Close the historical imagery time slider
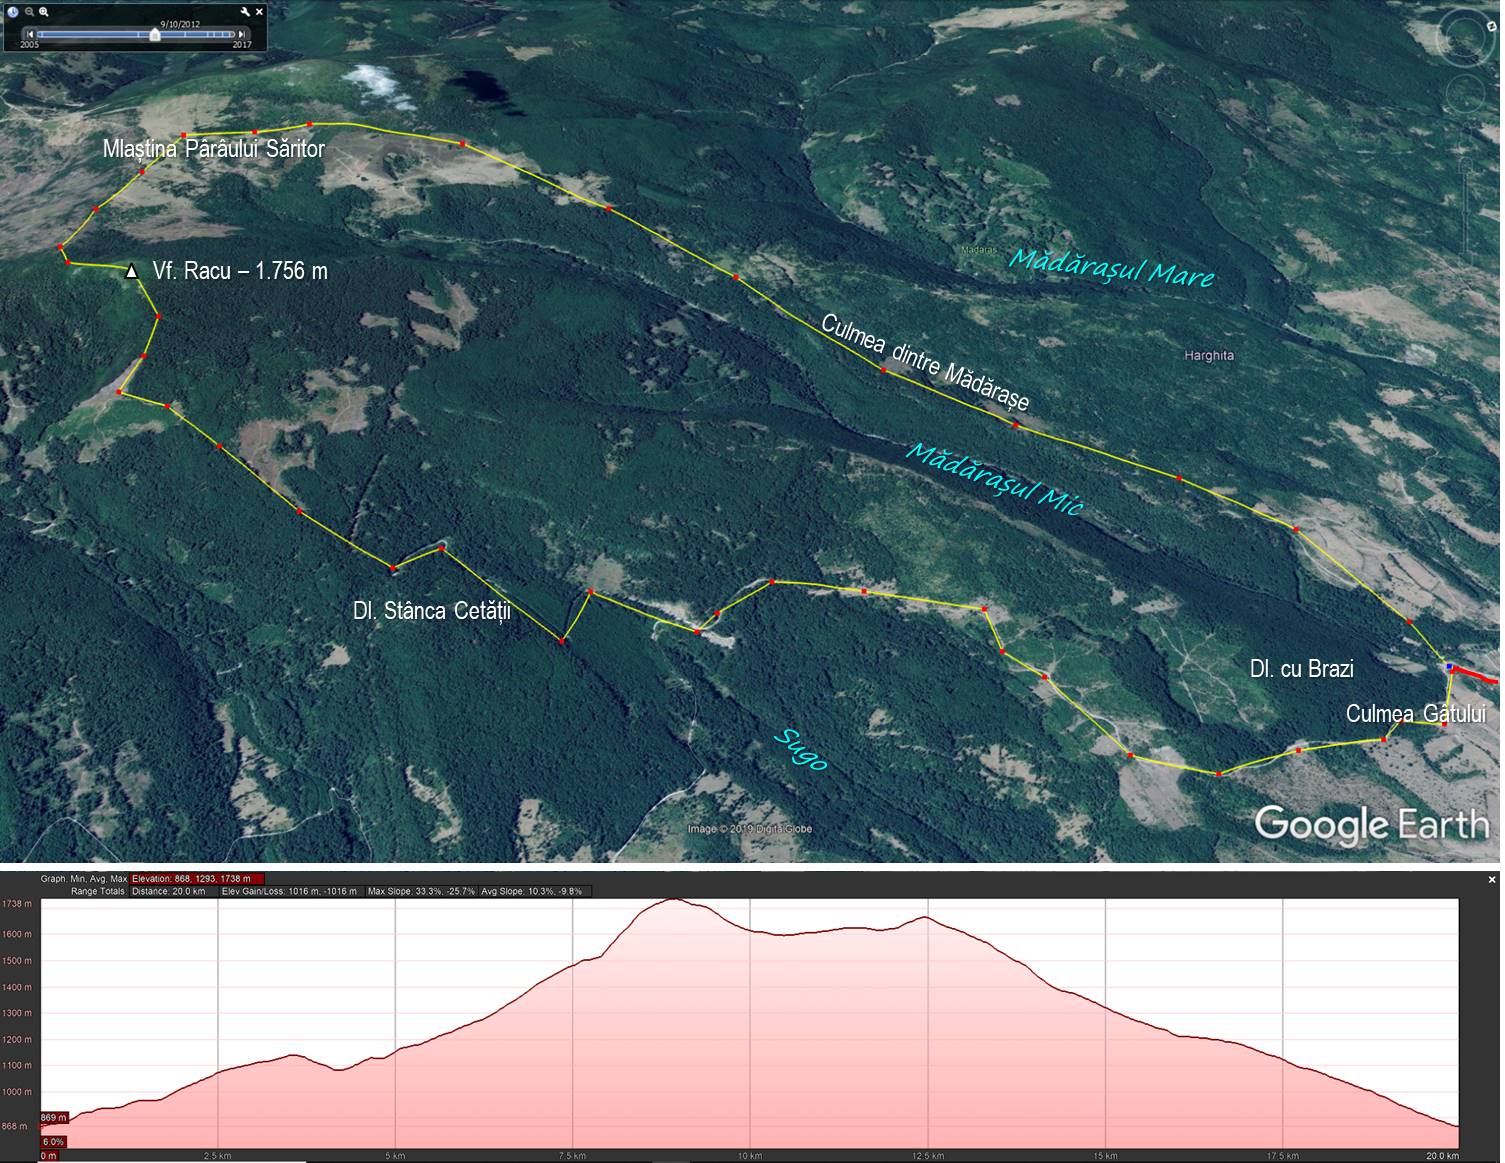This screenshot has width=1505, height=1163. (260, 12)
